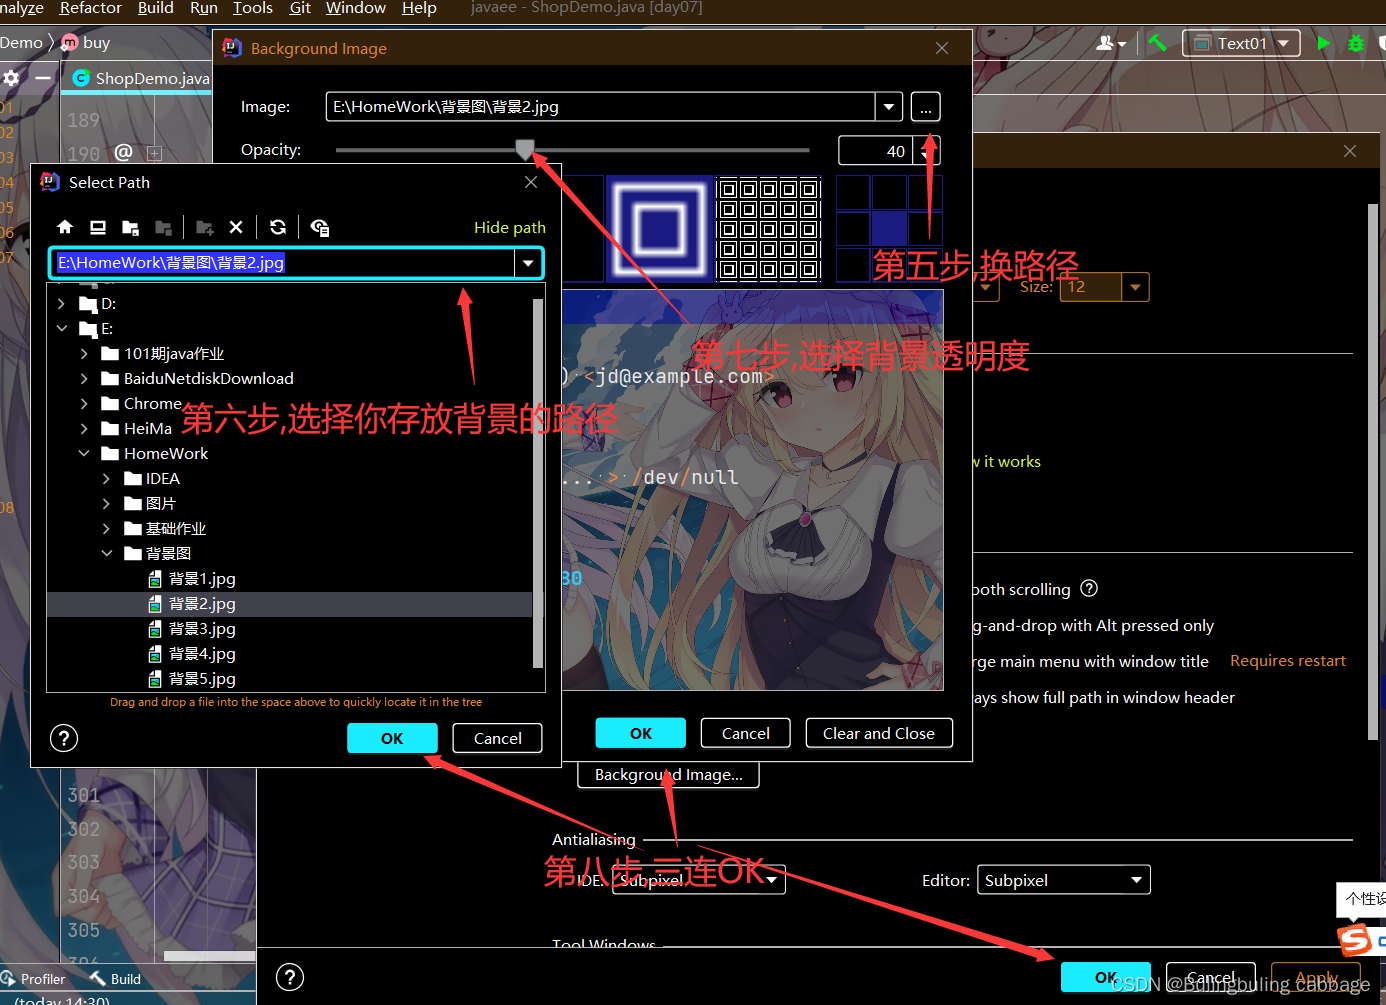This screenshot has height=1005, width=1386.
Task: Refresh the Select Path file tree
Action: (x=278, y=227)
